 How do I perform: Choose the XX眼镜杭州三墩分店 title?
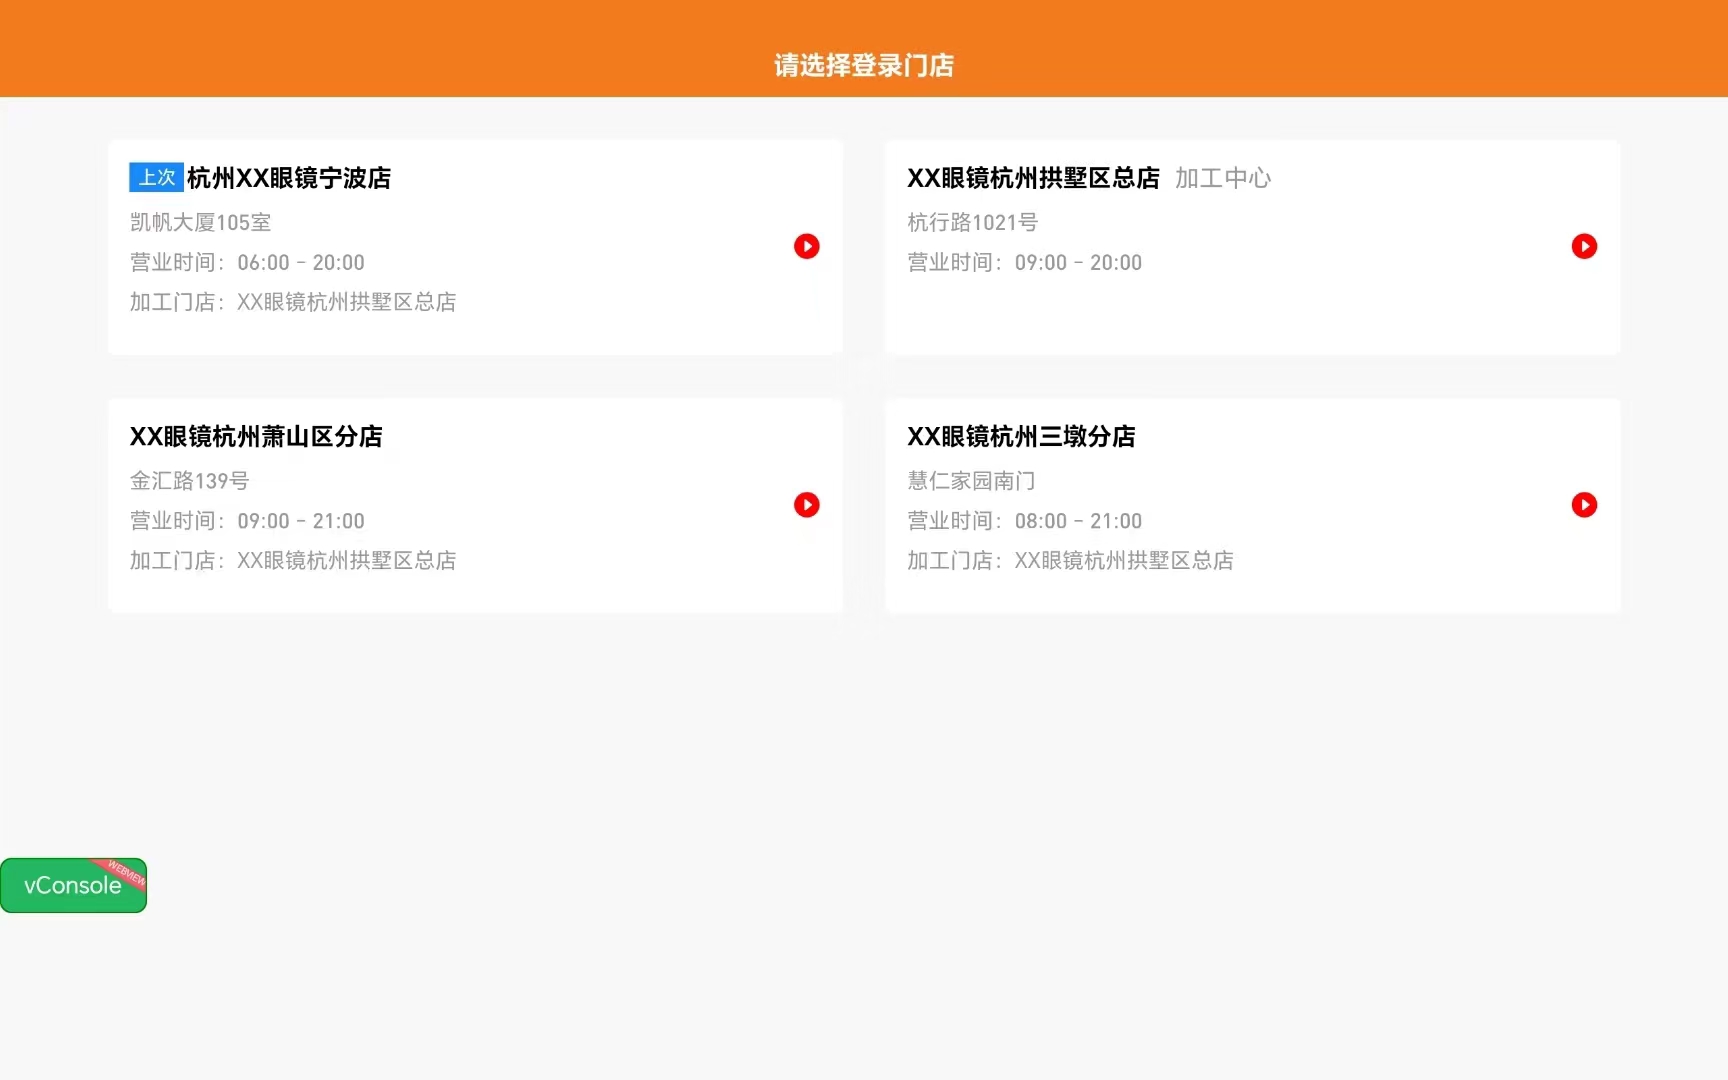1020,437
